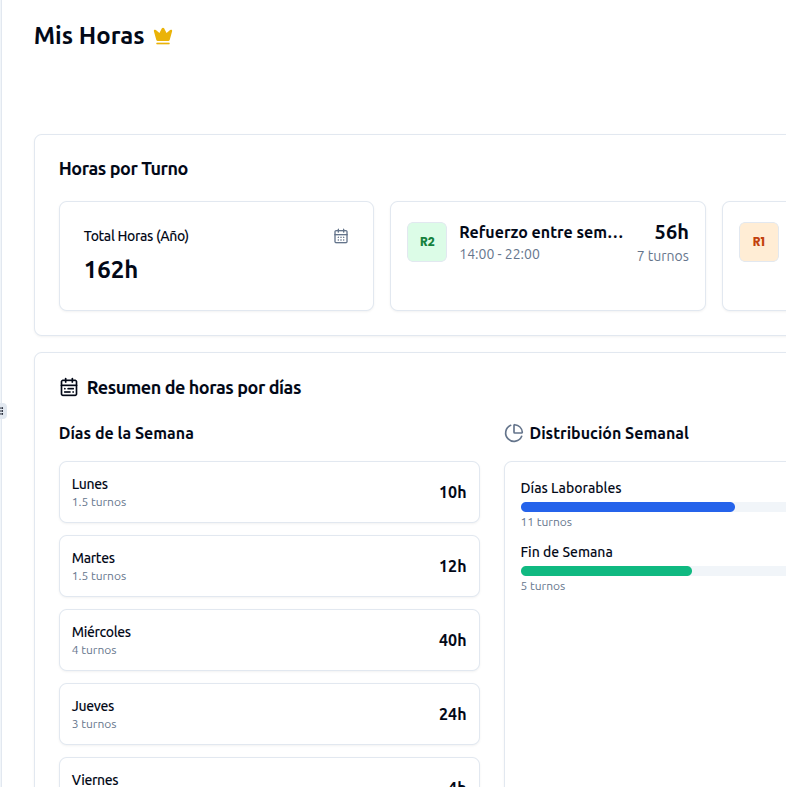Open the Lunes hours row
Image resolution: width=786 pixels, height=787 pixels.
pos(269,492)
